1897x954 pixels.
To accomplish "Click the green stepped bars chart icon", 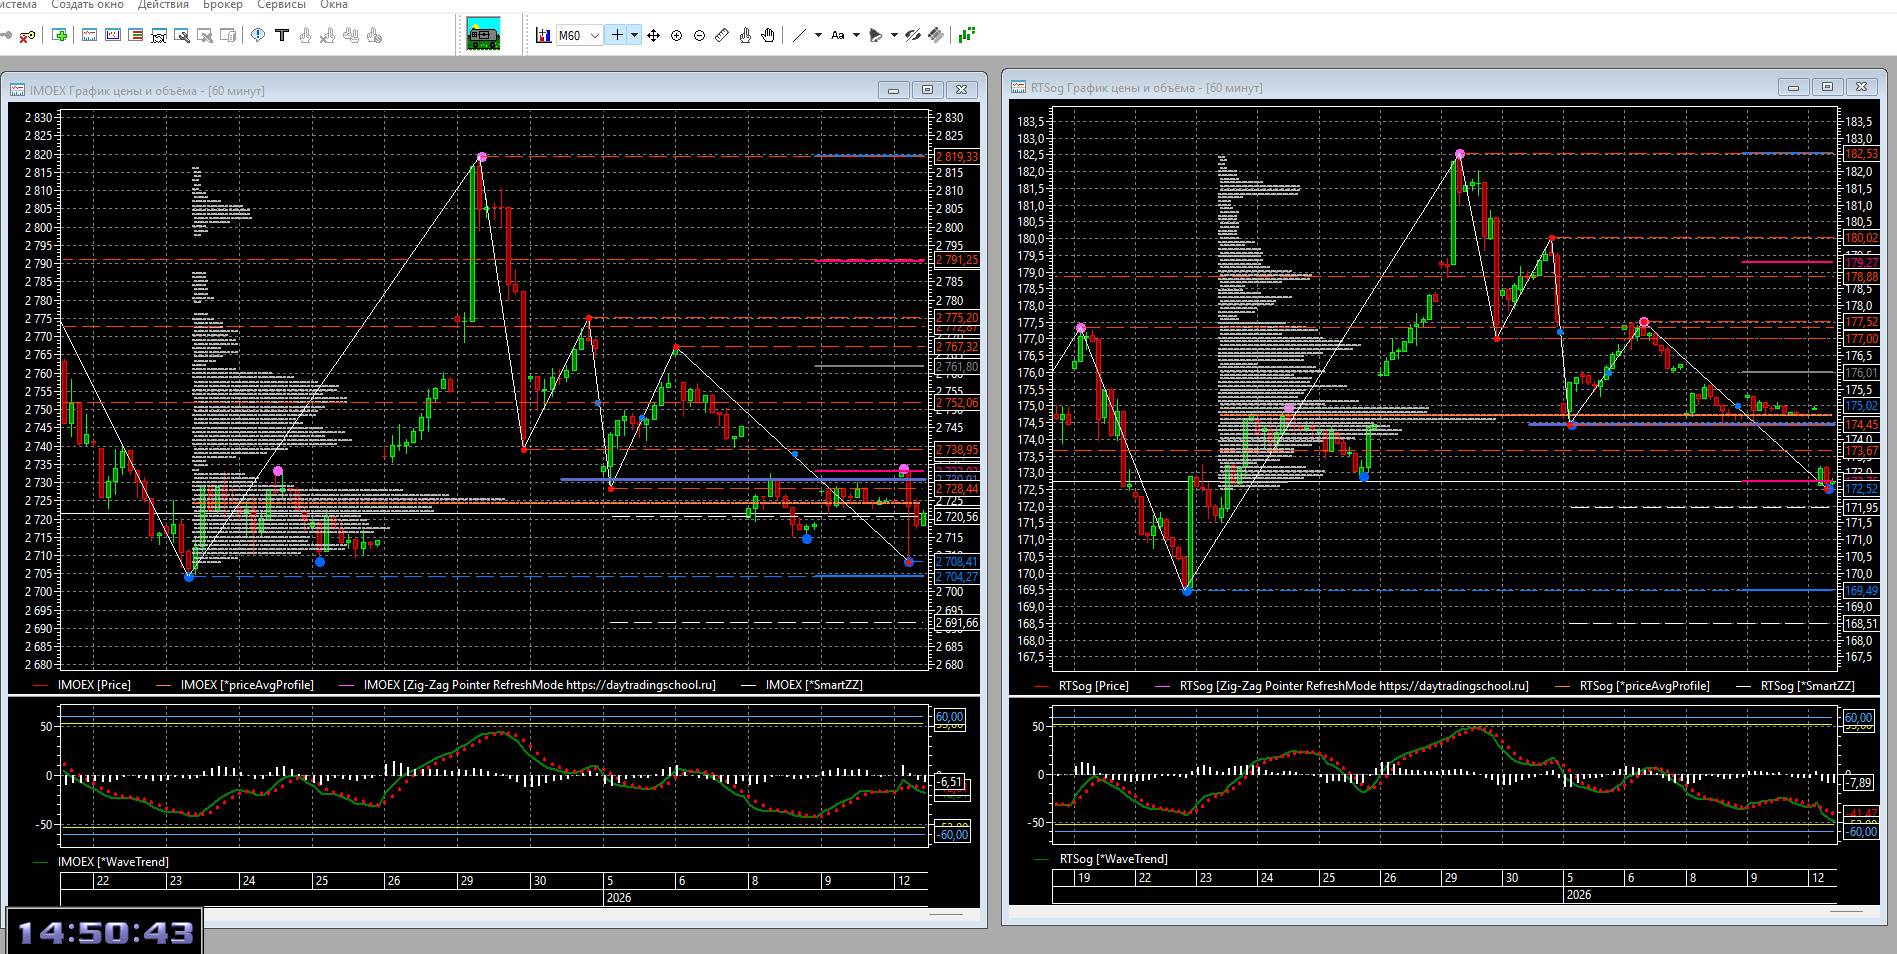I will (966, 36).
